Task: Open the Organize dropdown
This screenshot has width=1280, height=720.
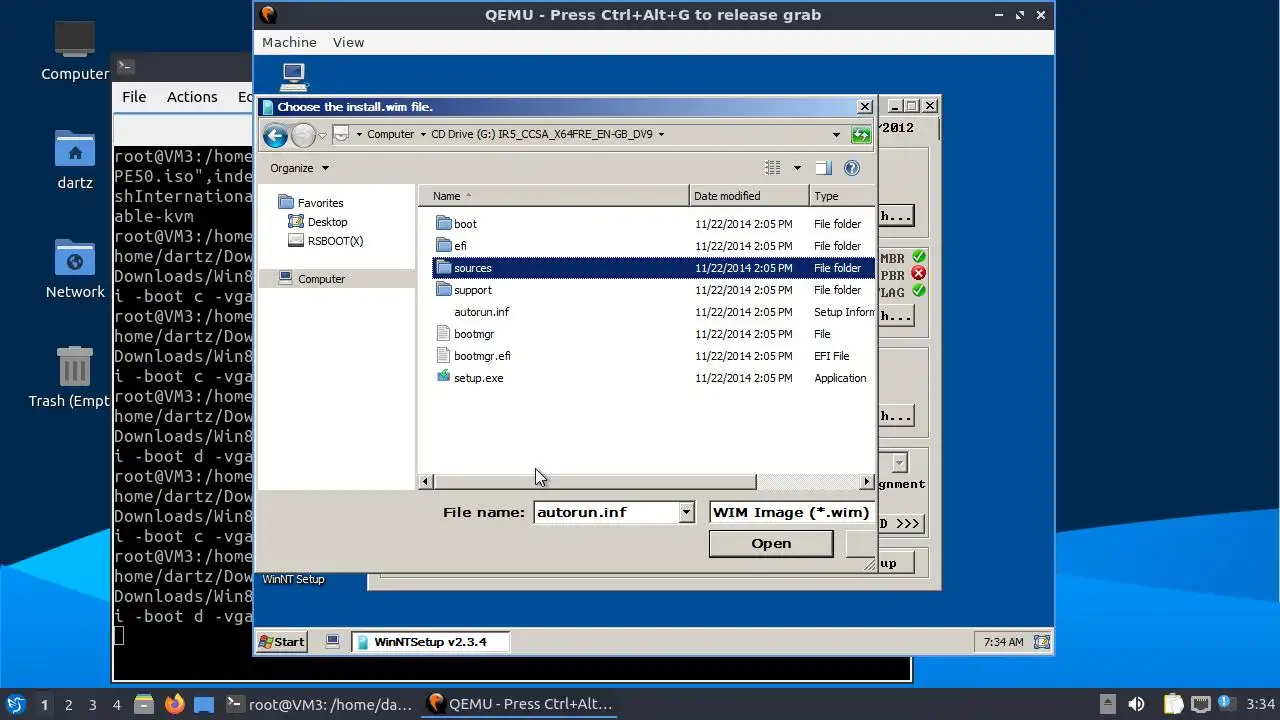Action: click(299, 168)
